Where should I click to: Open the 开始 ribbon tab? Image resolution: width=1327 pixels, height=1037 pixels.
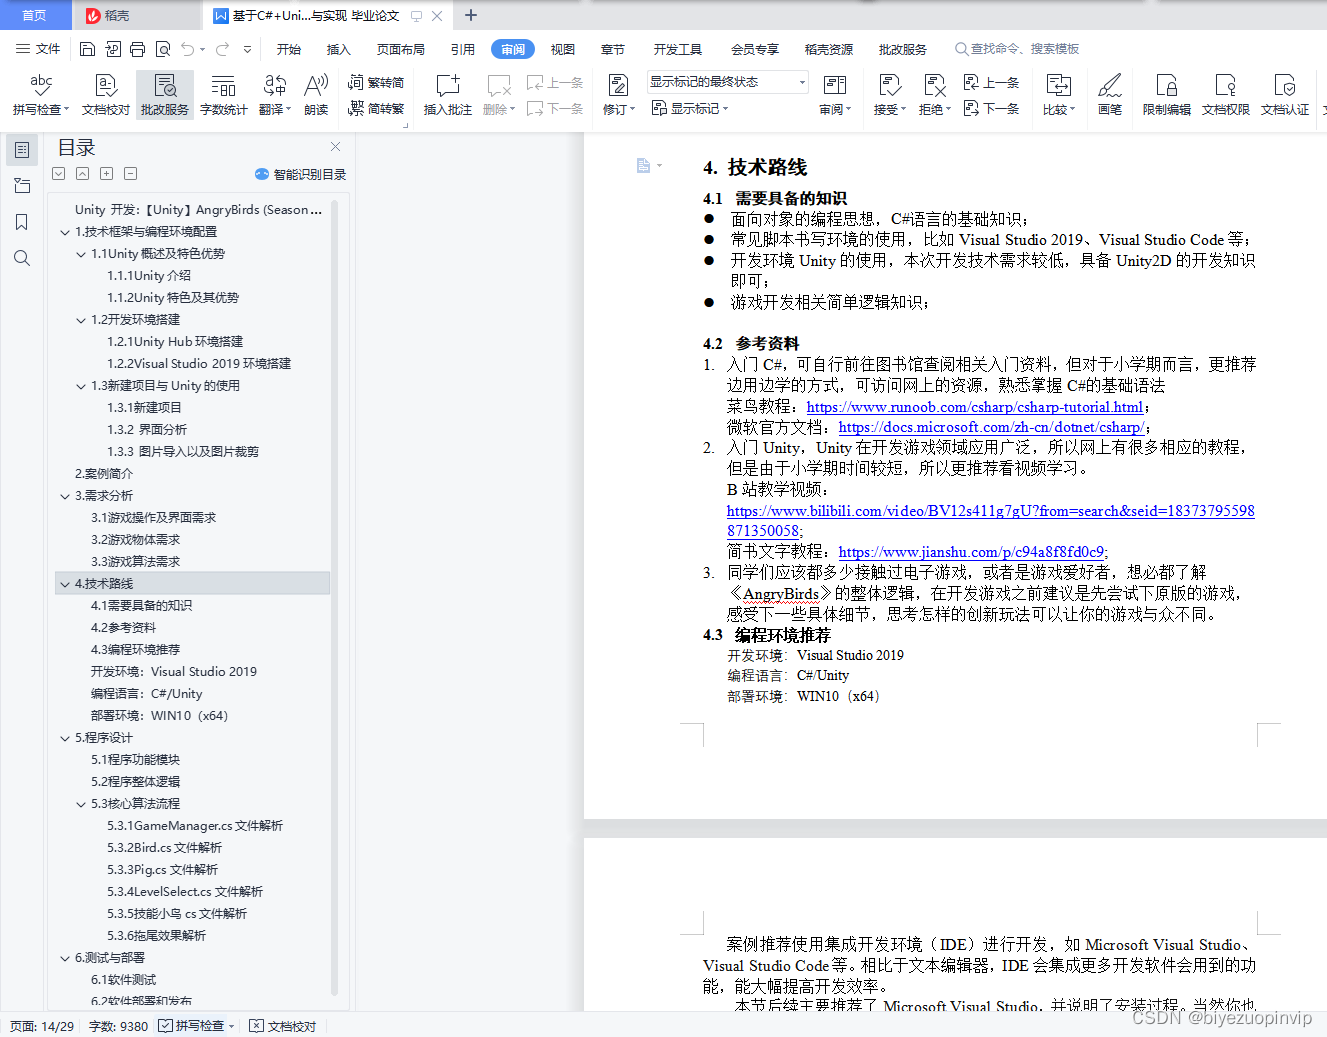289,49
